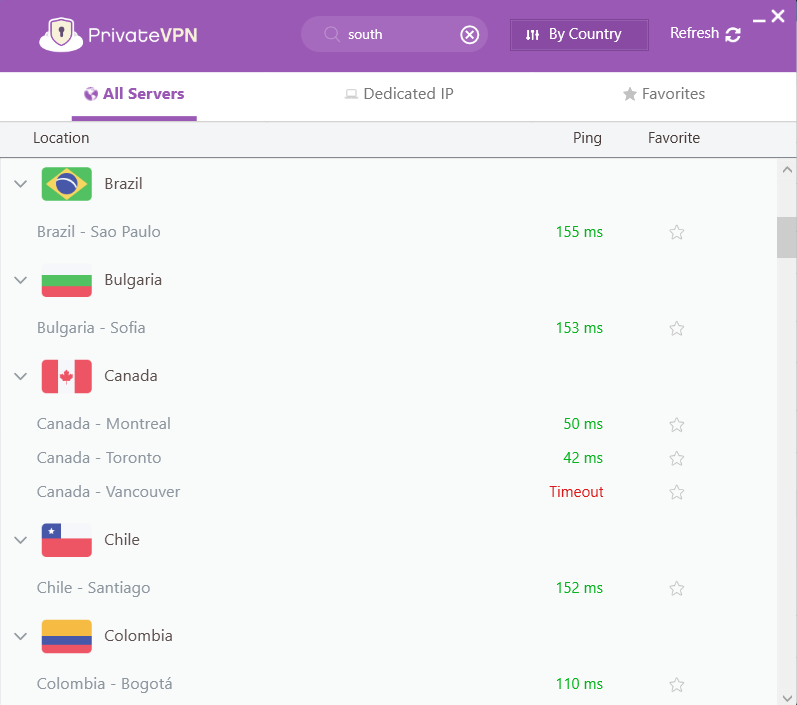Favorite the Chile - Santiago server
The width and height of the screenshot is (797, 705).
pyautogui.click(x=677, y=589)
